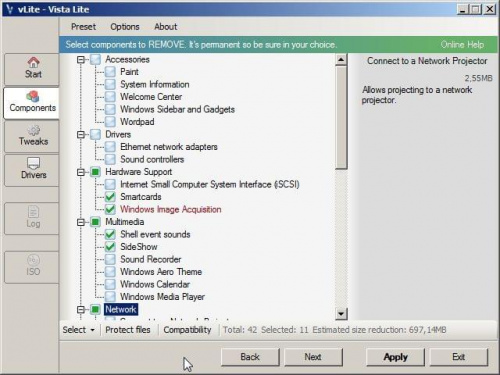
Task: Collapse the Drivers tree node
Action: (81, 135)
